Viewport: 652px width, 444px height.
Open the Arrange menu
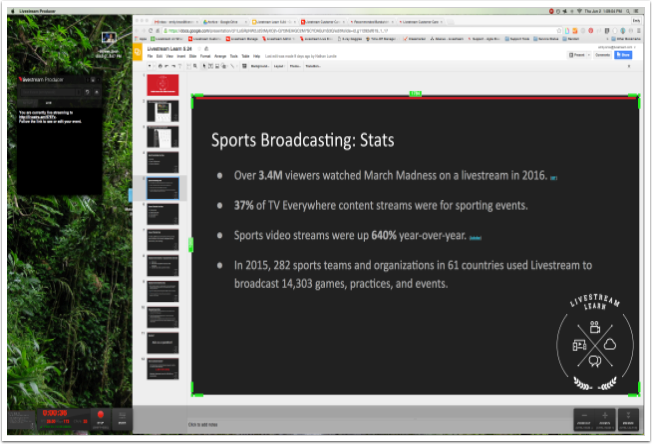point(220,56)
